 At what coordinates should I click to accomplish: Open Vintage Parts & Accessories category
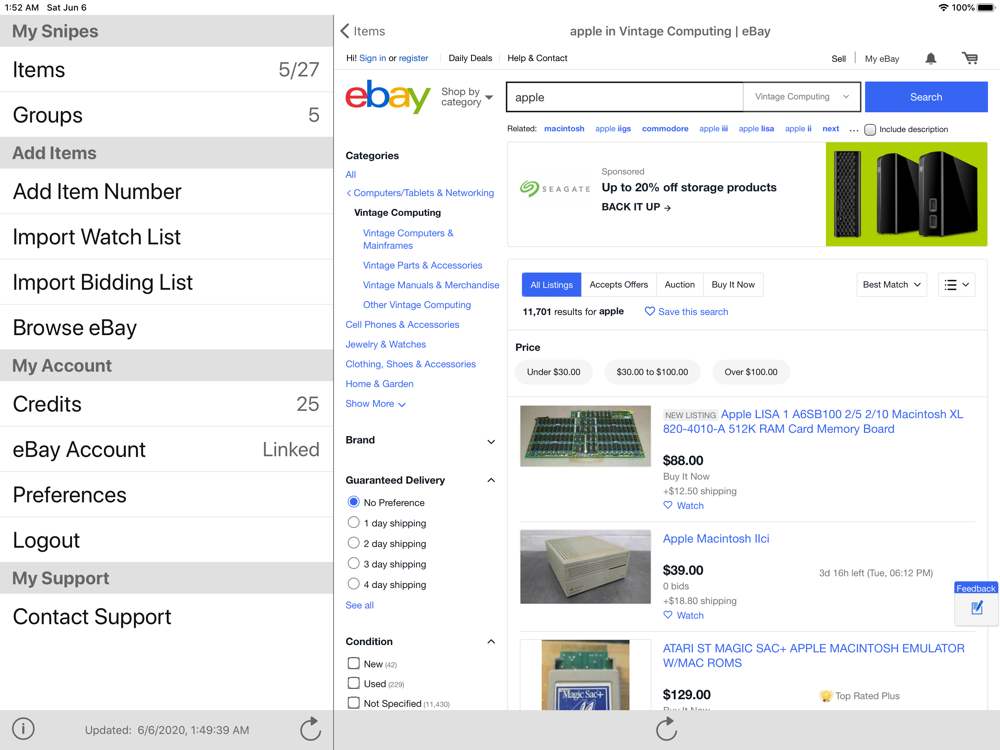[x=422, y=265]
